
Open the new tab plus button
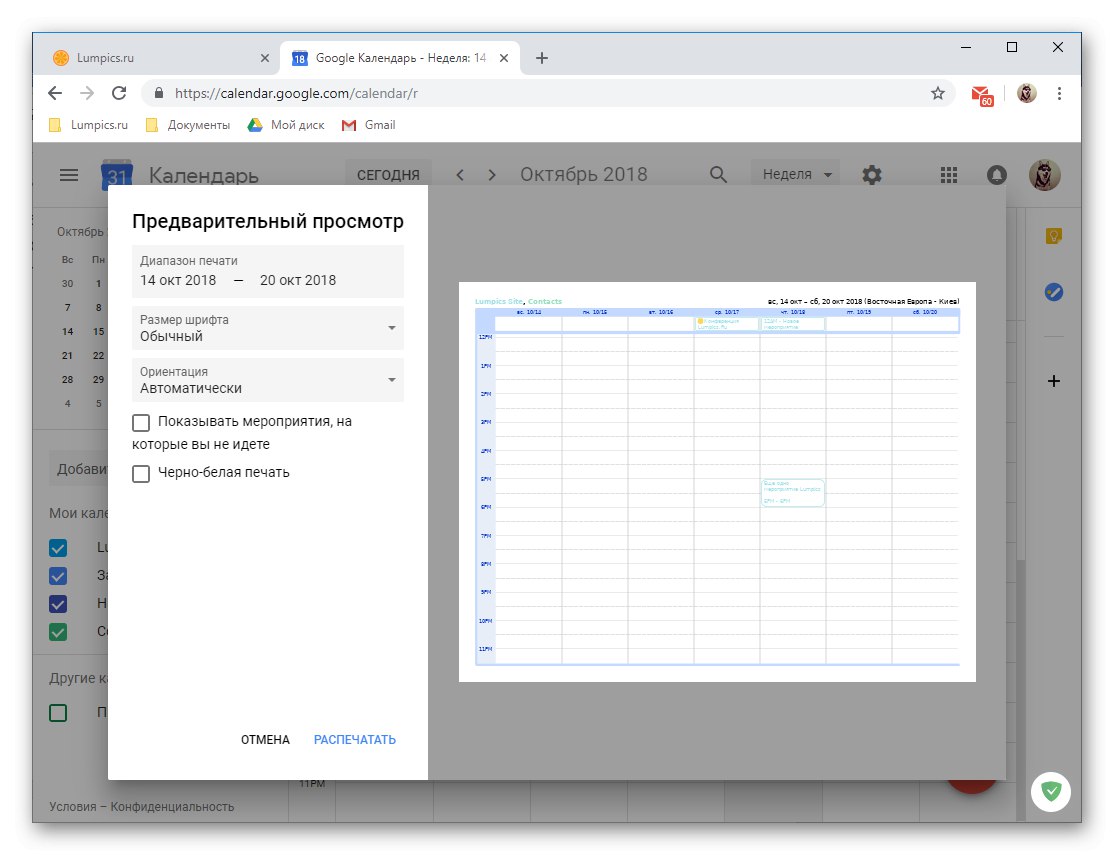[x=541, y=58]
